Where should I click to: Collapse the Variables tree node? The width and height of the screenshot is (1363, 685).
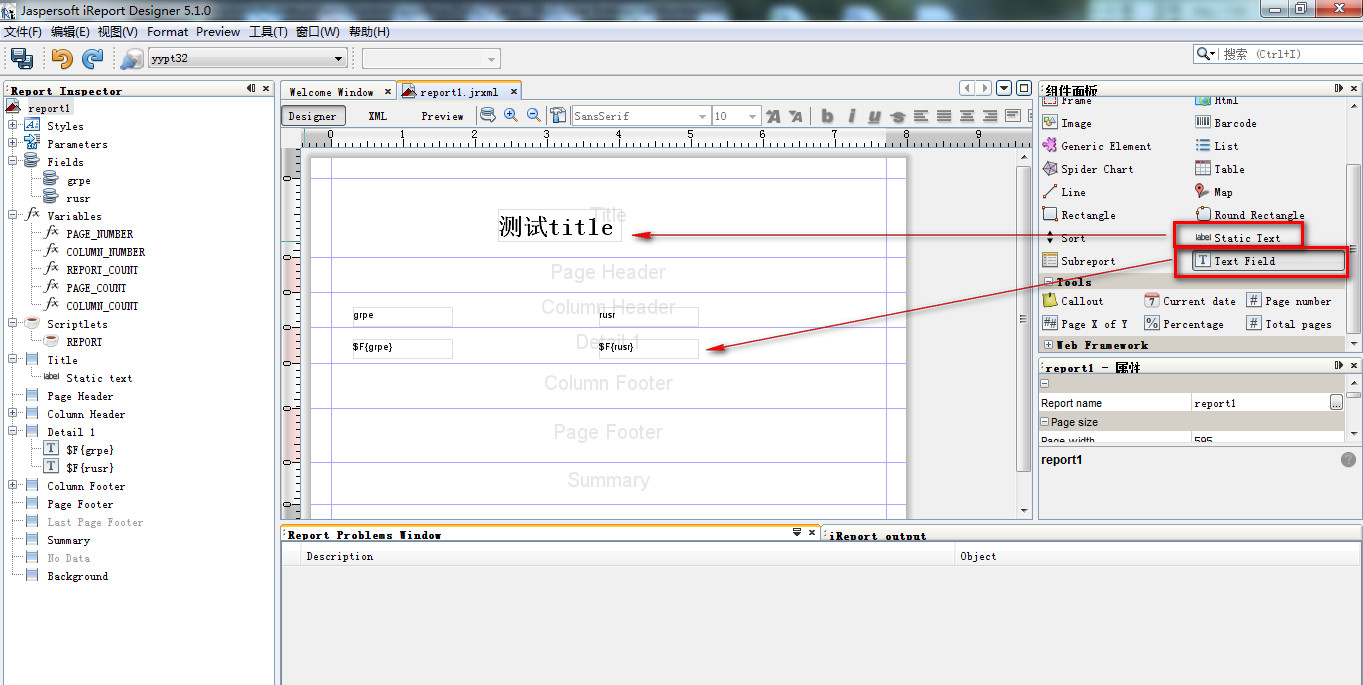point(13,215)
